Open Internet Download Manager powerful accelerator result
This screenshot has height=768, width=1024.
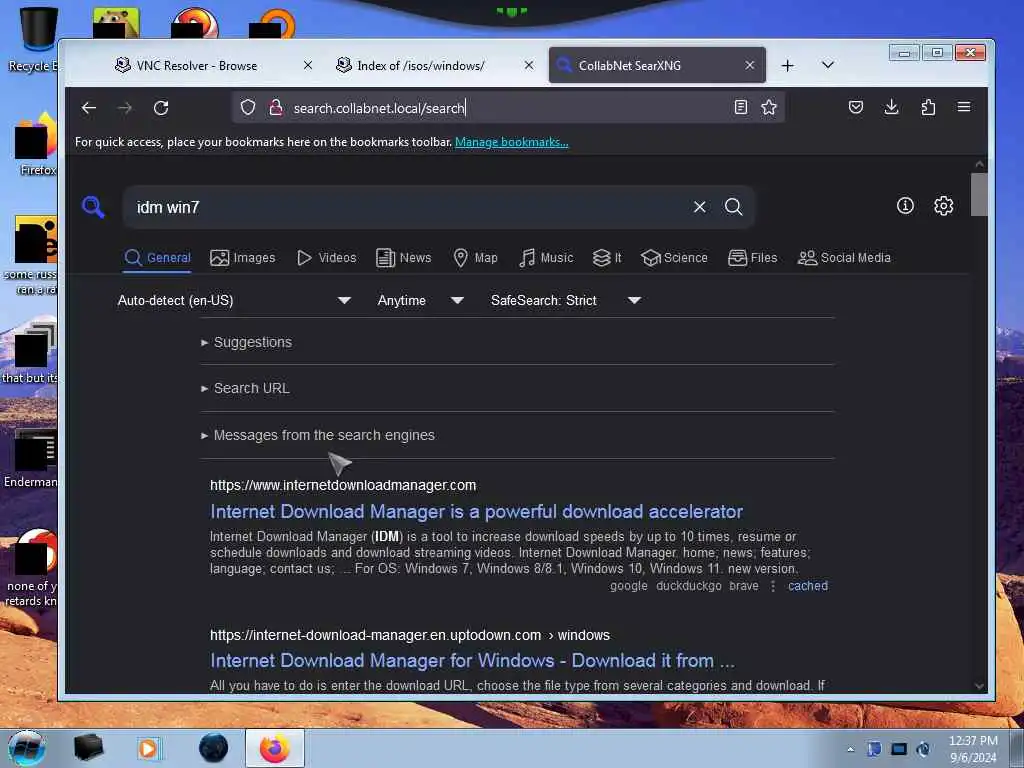pyautogui.click(x=476, y=511)
